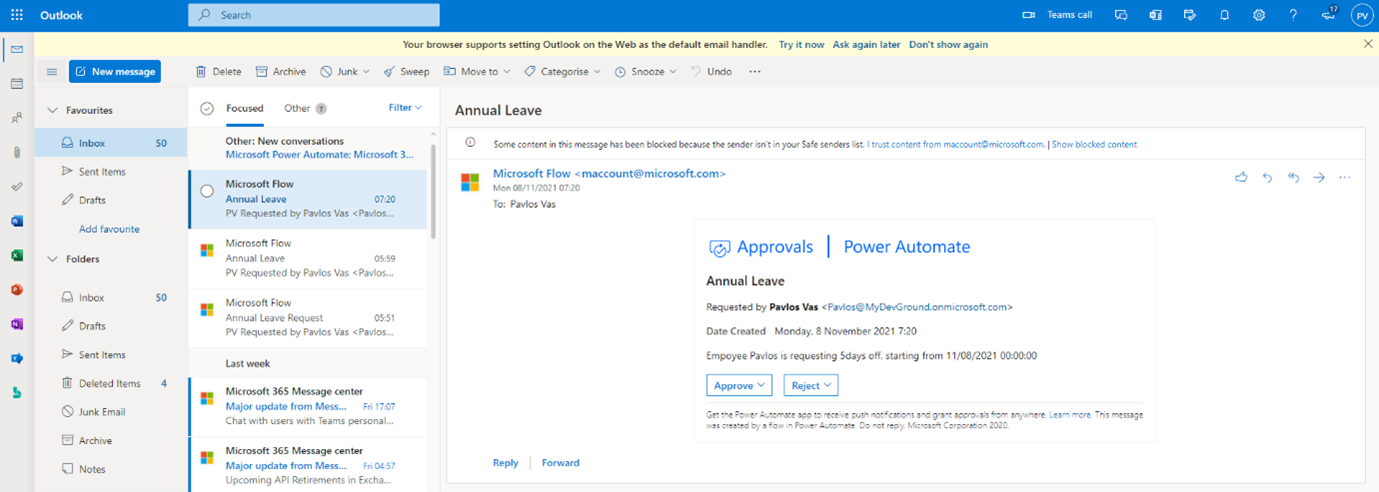Collapse the Favourites section
Screen dimensions: 1379x492
(53, 110)
